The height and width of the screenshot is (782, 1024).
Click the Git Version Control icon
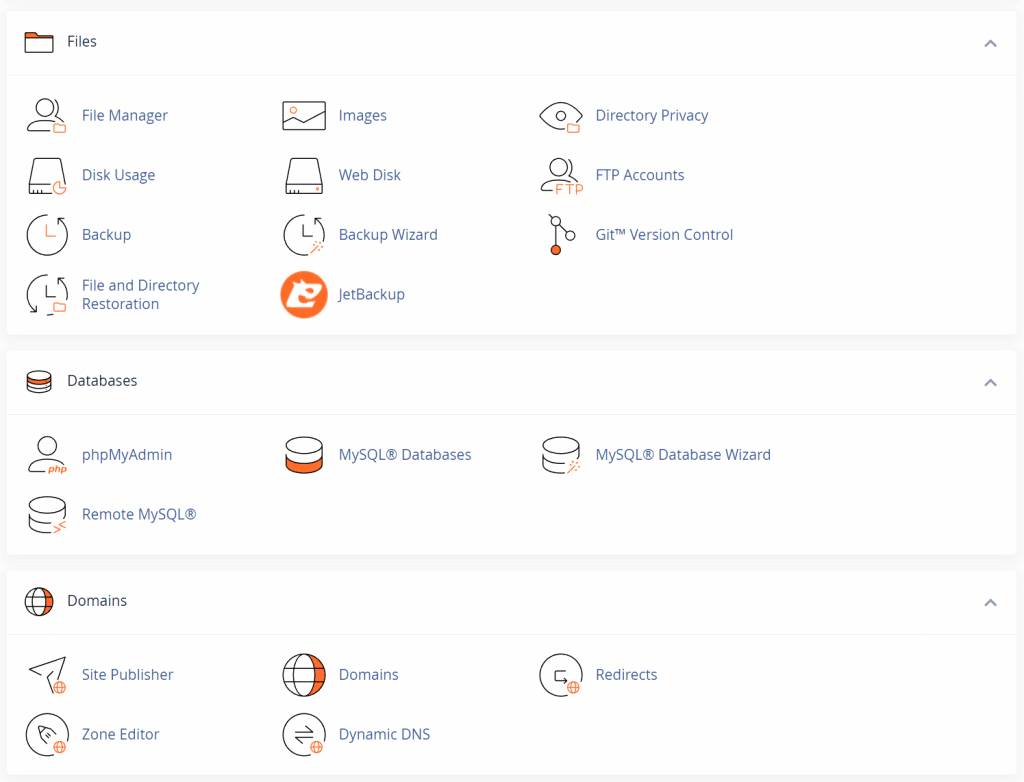(x=561, y=235)
